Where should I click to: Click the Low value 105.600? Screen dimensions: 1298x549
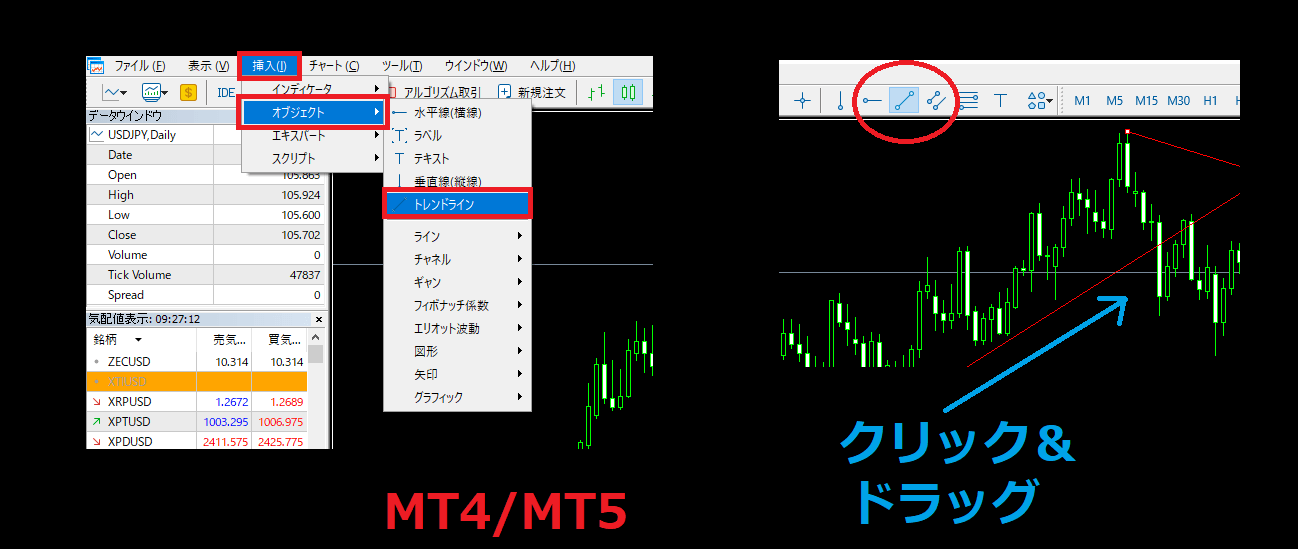[x=300, y=215]
